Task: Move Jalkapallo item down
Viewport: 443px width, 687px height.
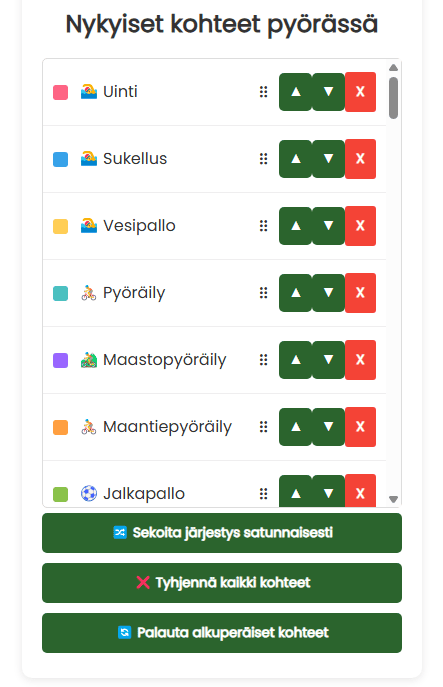Action: coord(329,492)
